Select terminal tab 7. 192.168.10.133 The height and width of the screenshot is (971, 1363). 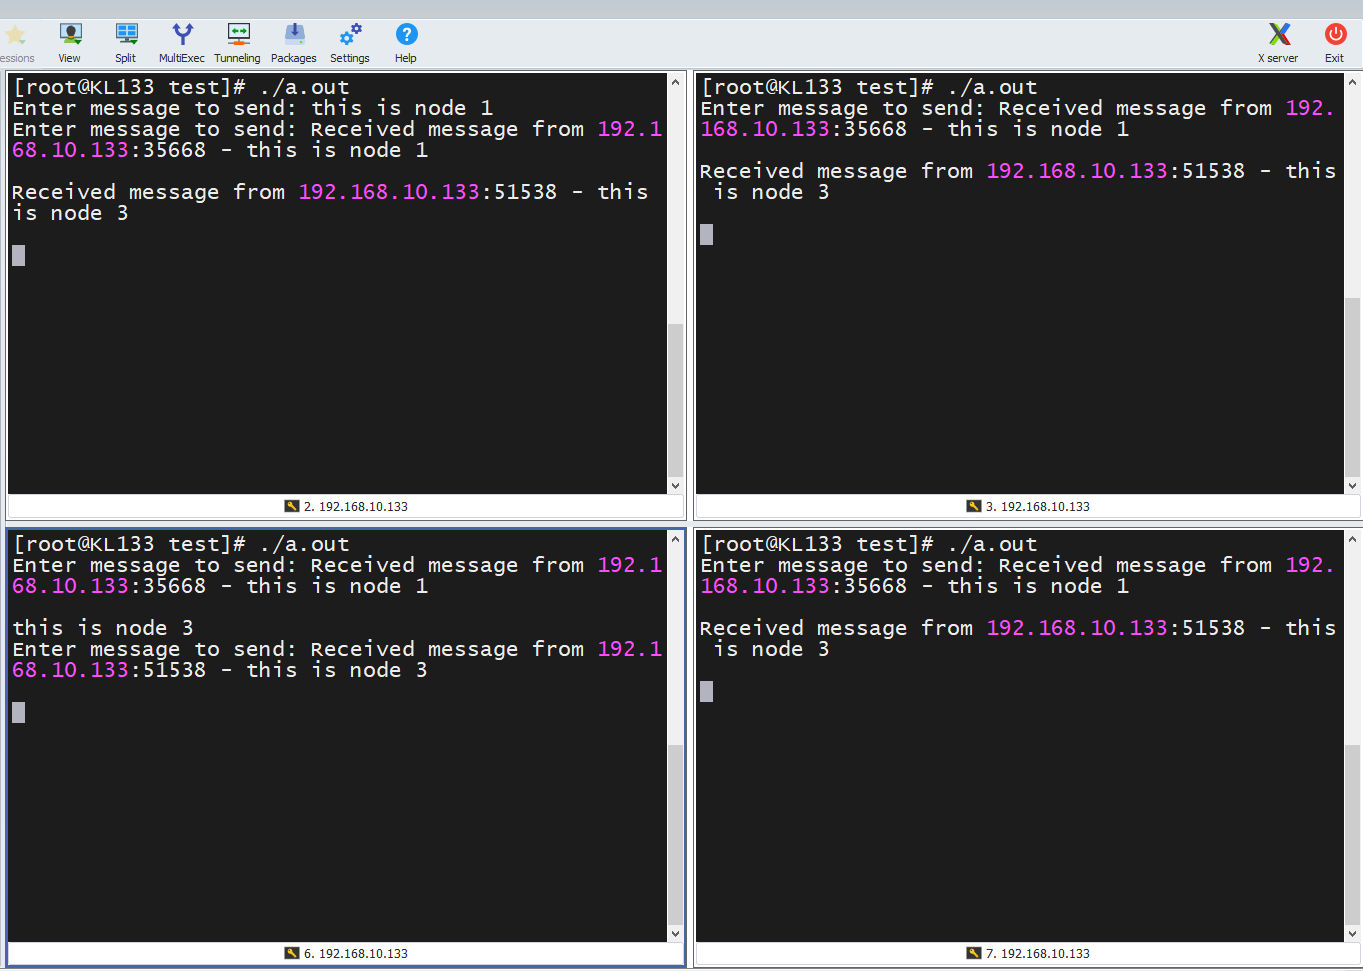click(x=1028, y=954)
